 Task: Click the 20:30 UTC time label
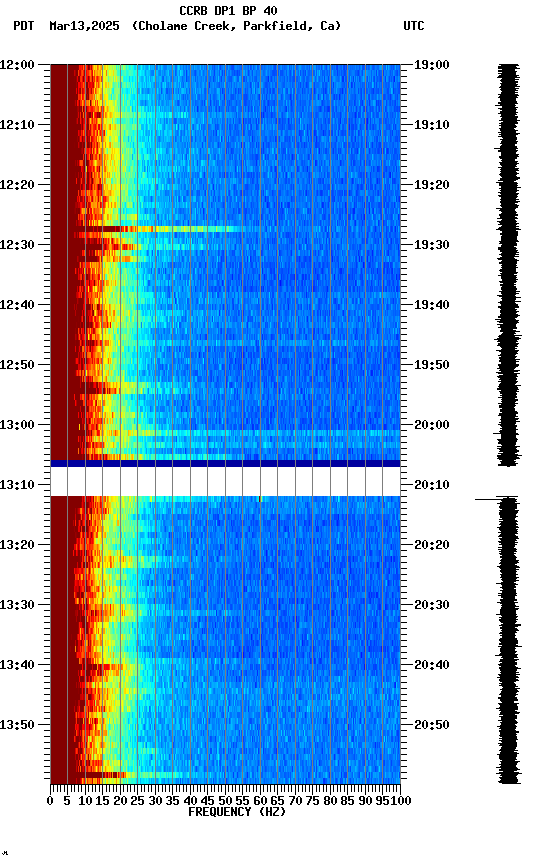coord(432,605)
